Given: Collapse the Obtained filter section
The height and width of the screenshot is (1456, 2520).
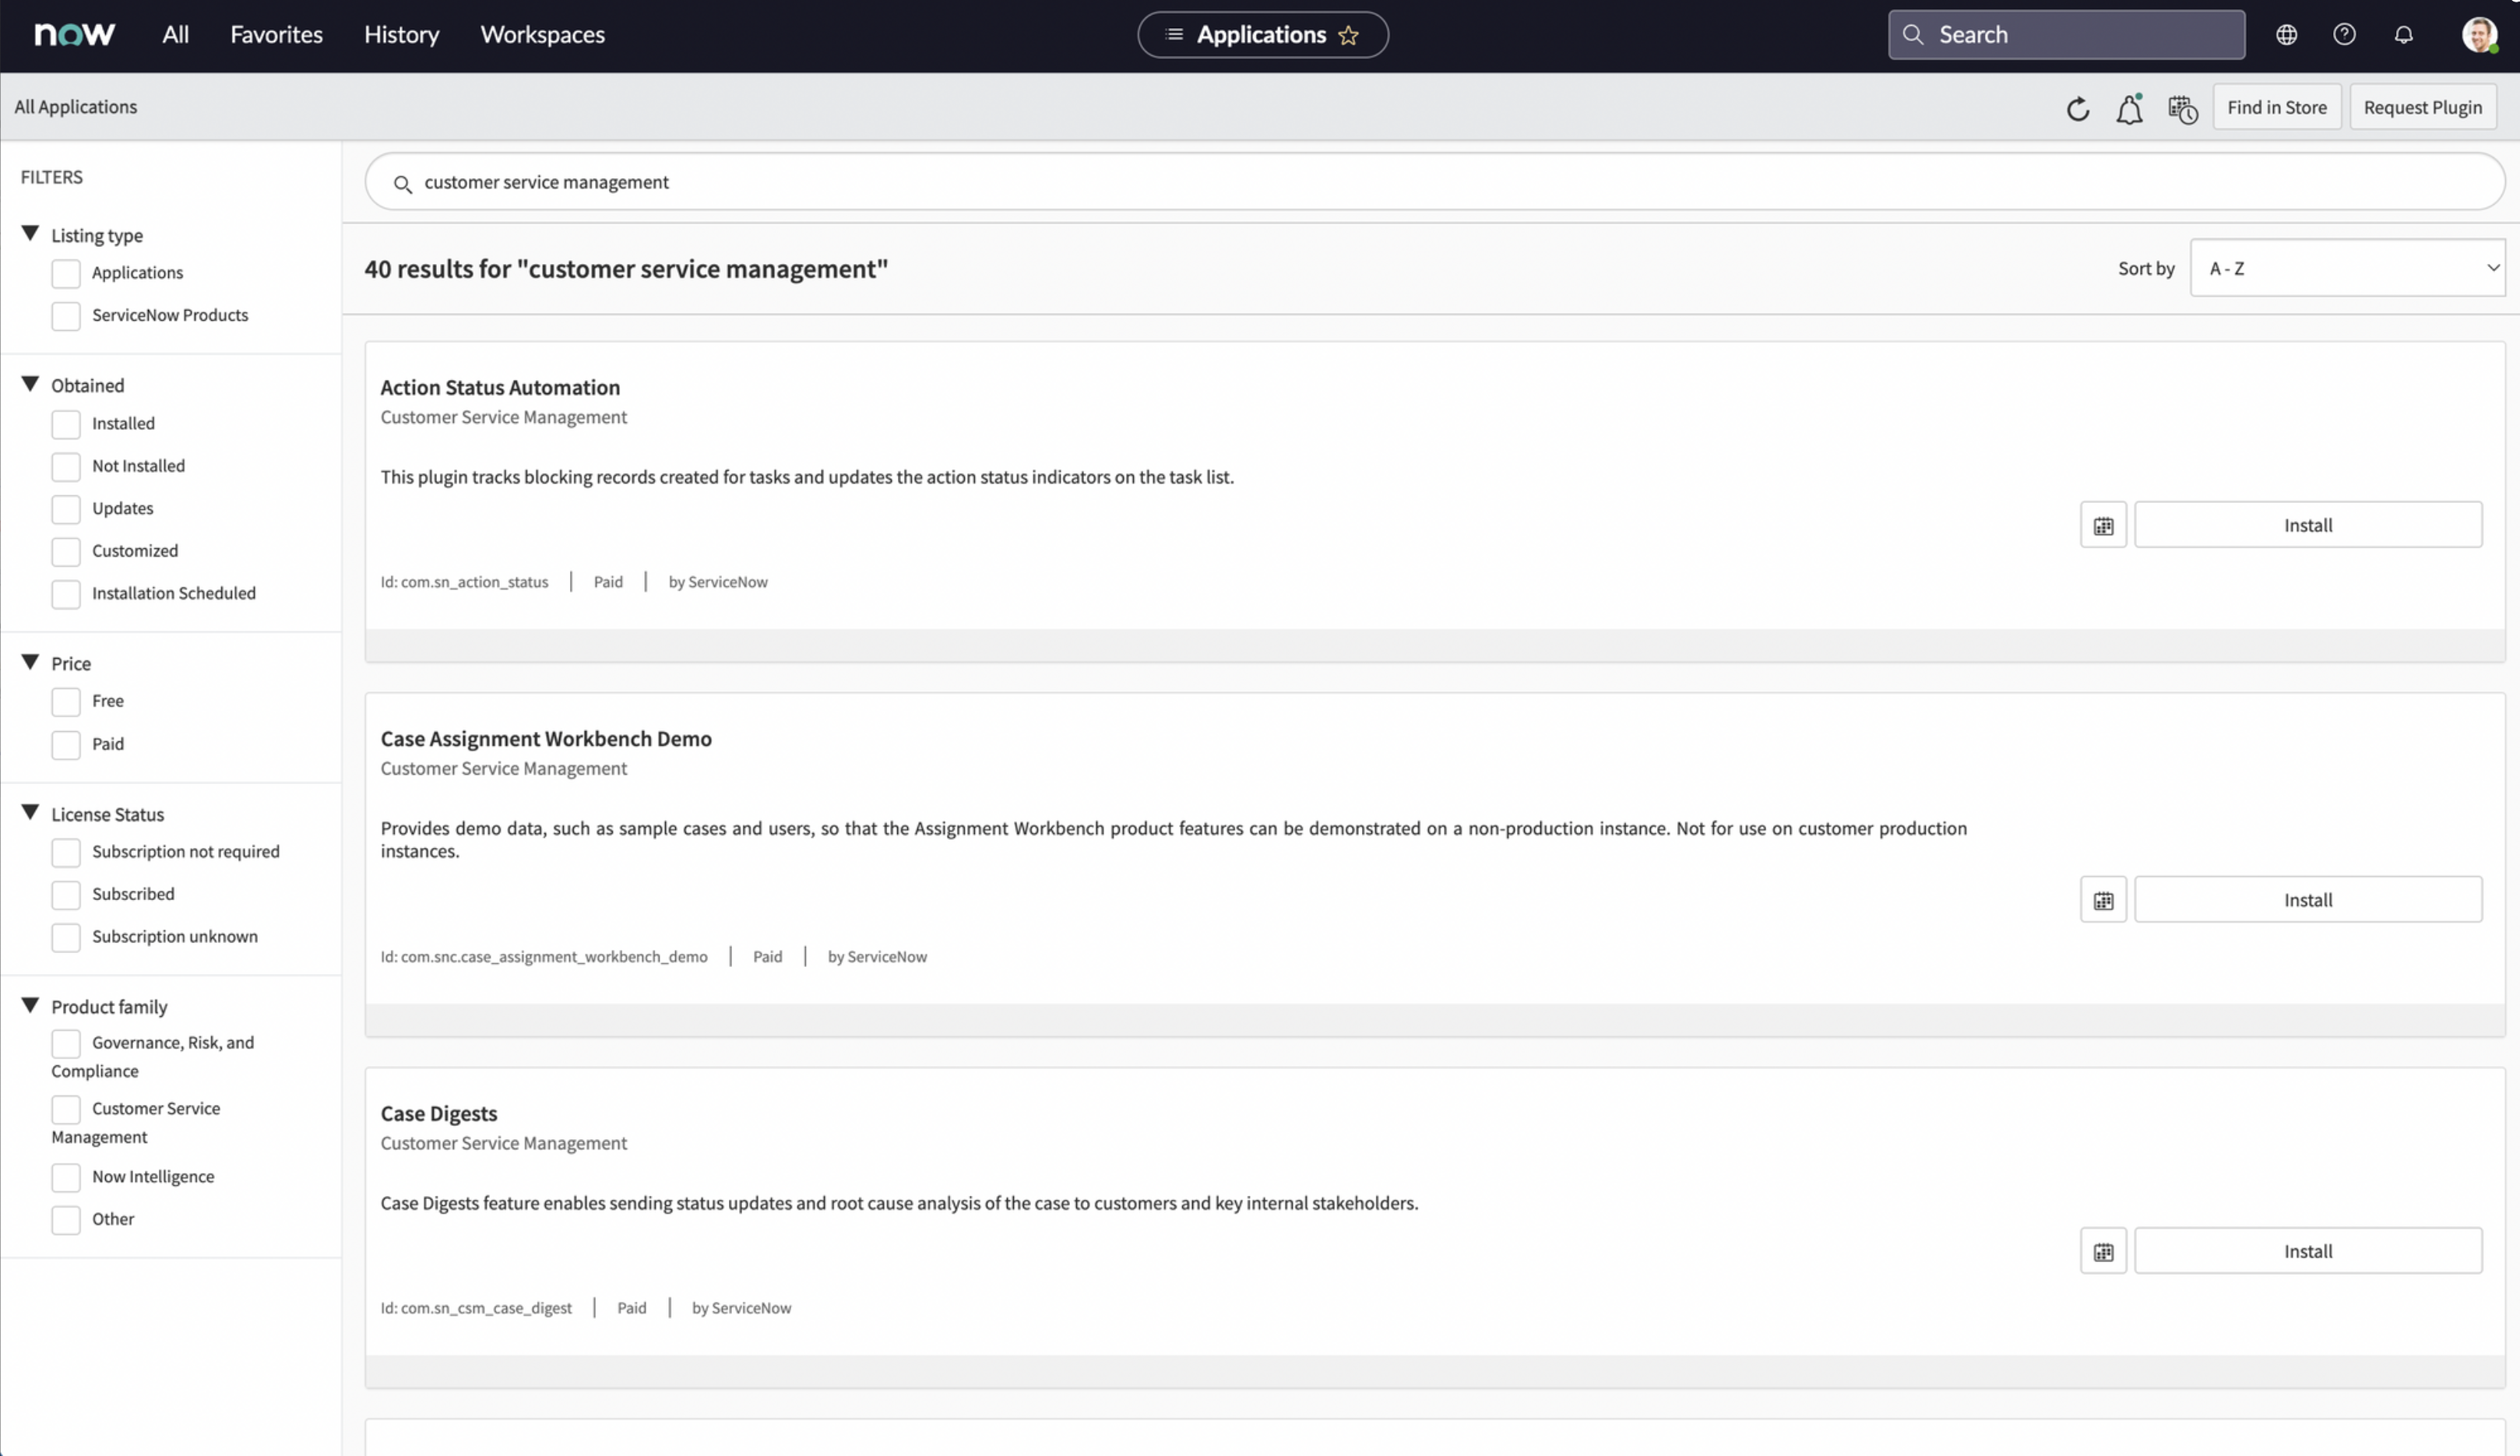Looking at the screenshot, I should [x=30, y=385].
